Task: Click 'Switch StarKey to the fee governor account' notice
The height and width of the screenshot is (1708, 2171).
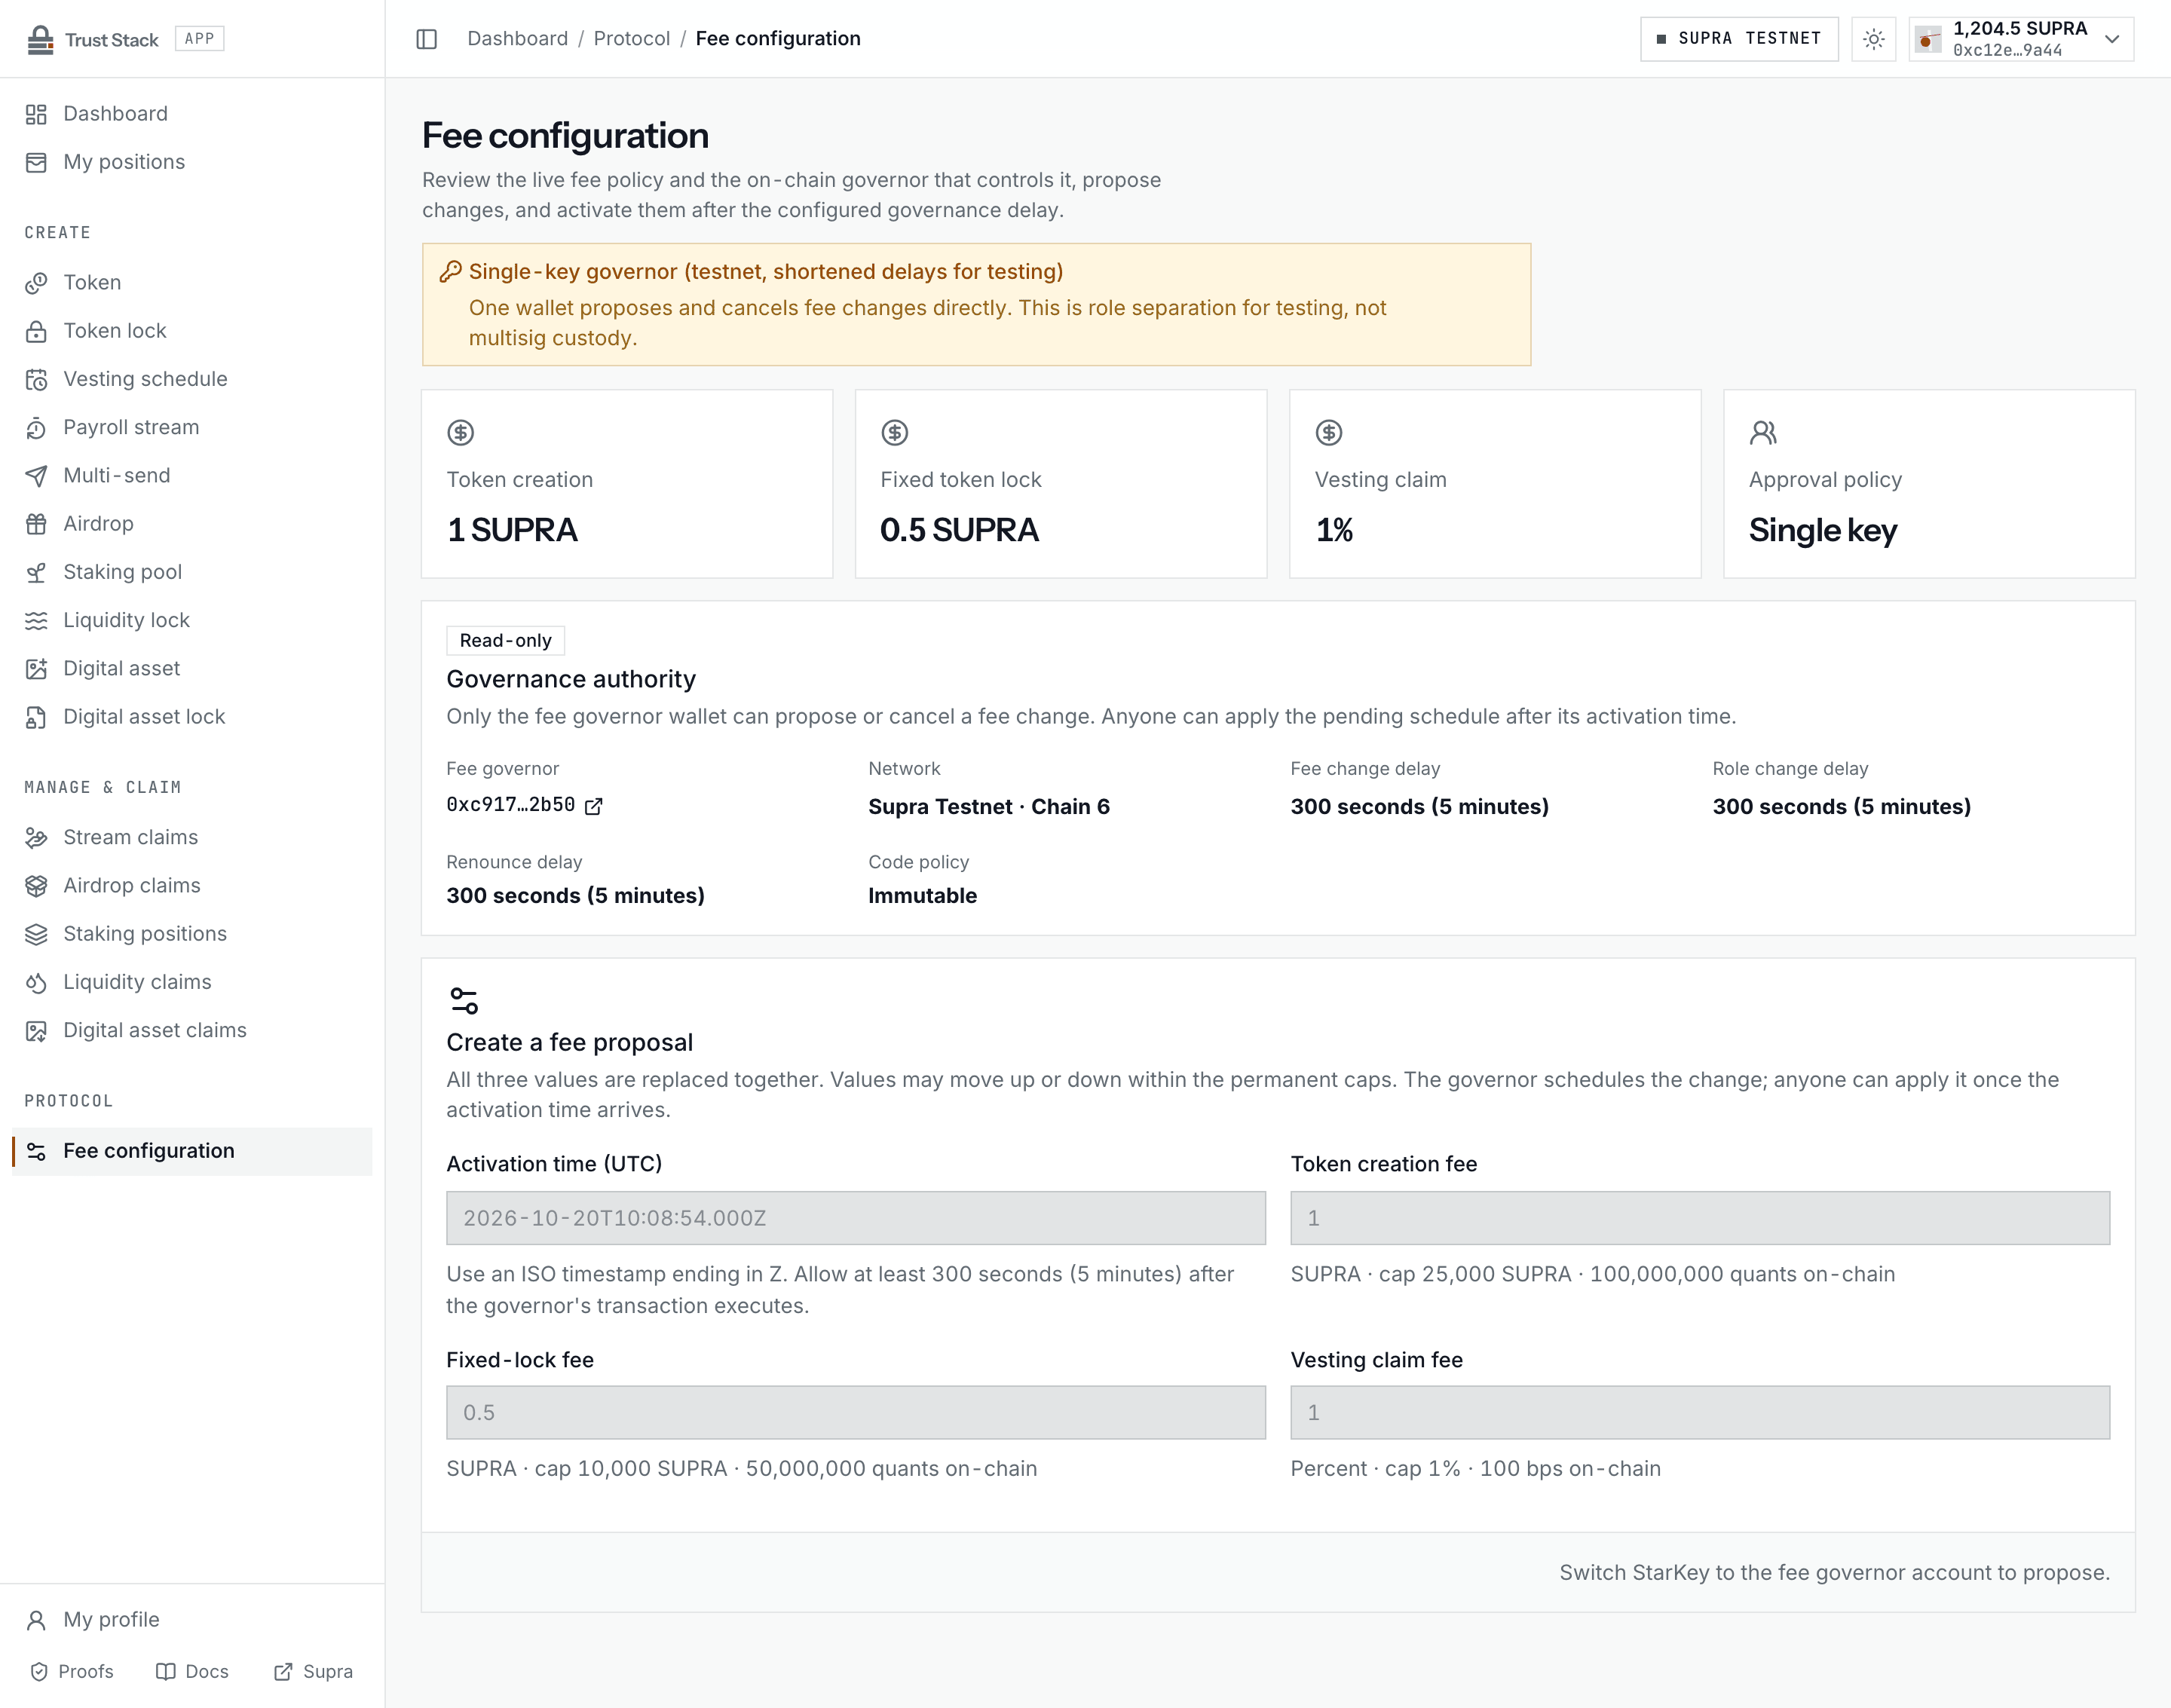Action: (1835, 1573)
